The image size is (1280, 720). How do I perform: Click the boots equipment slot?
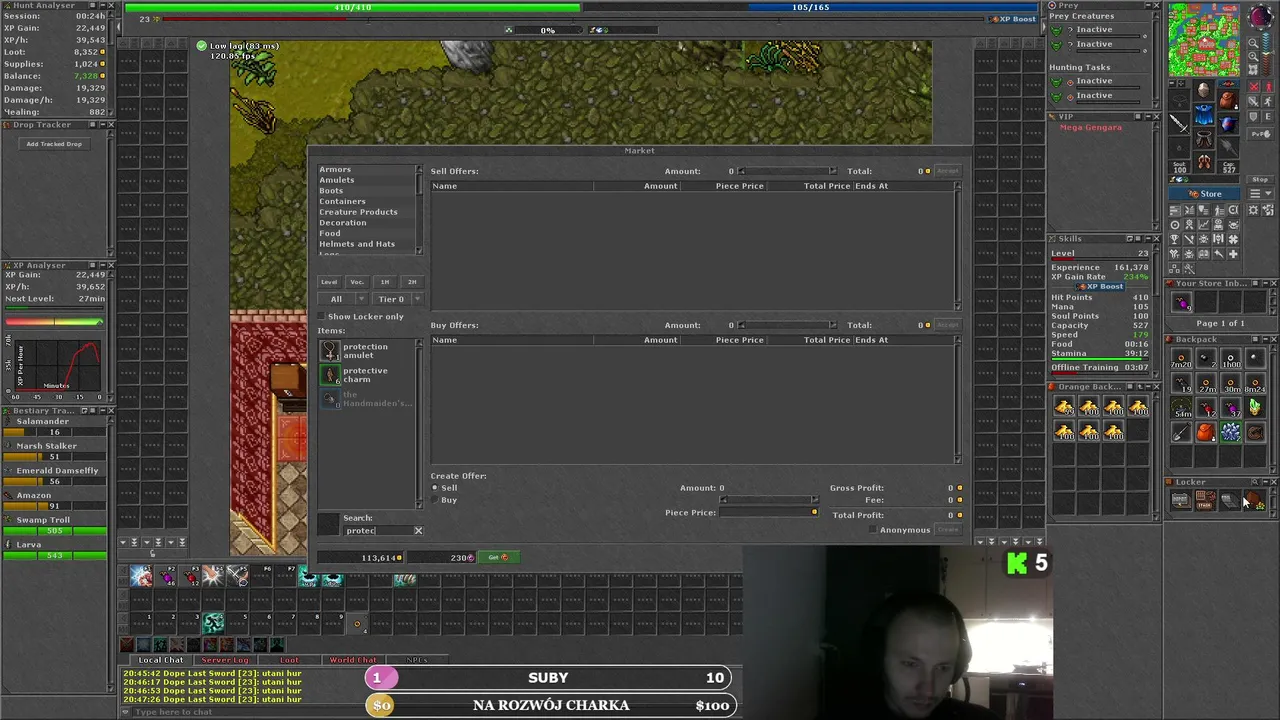[x=1203, y=162]
